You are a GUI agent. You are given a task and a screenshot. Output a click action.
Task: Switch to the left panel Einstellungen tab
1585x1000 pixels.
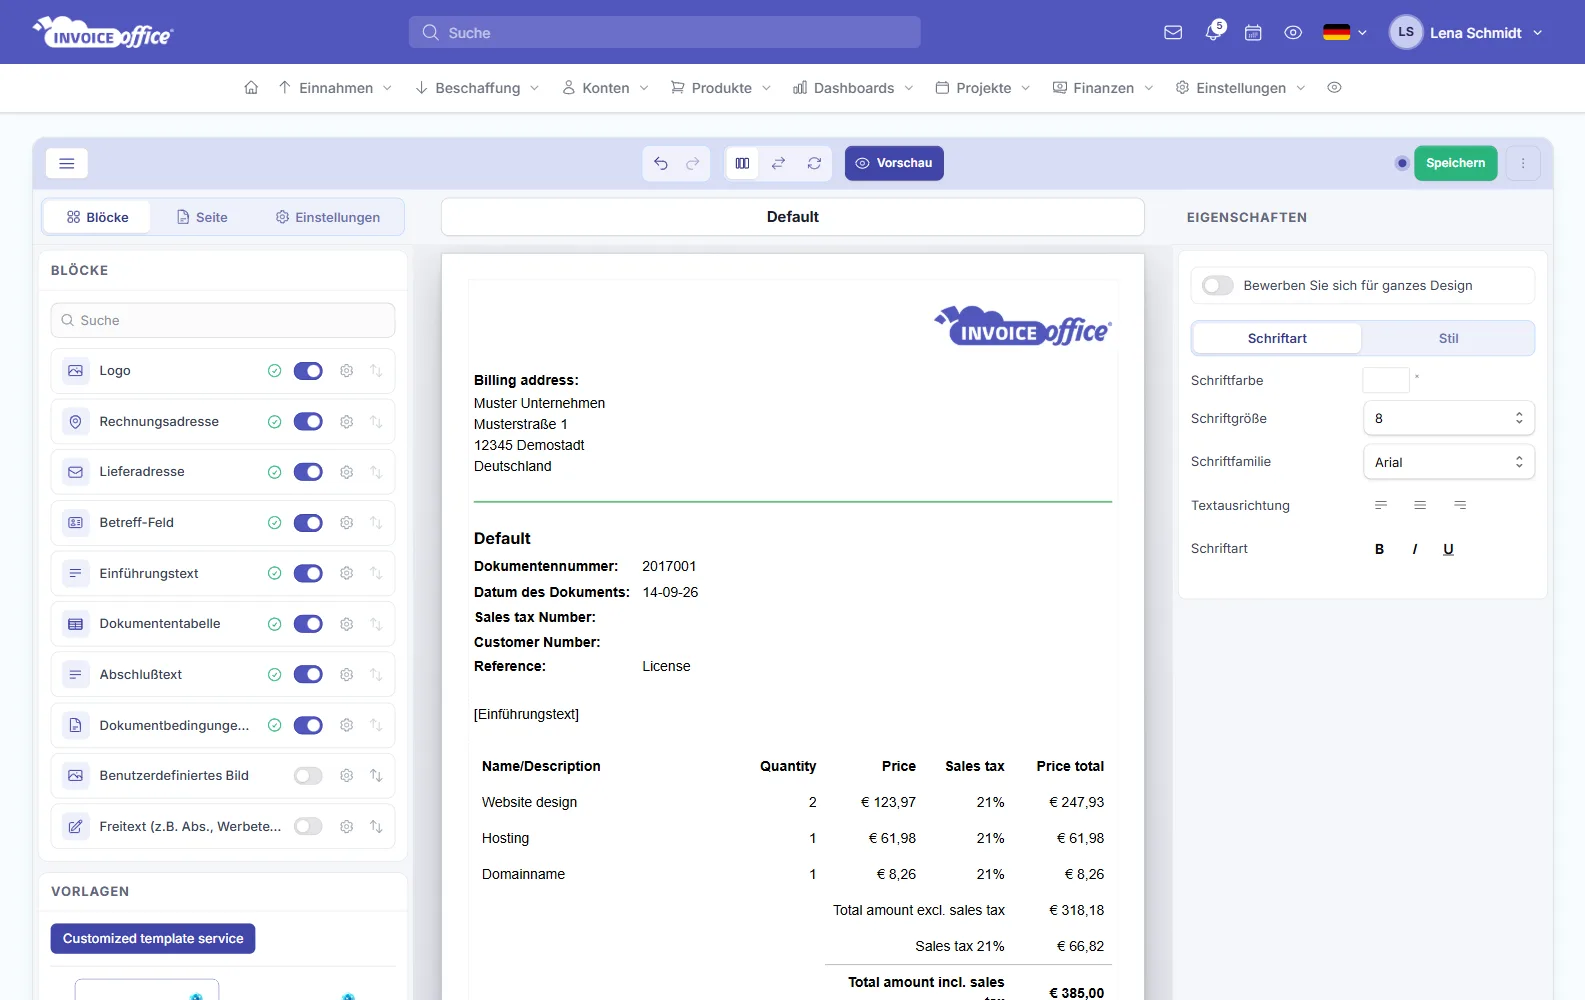click(x=328, y=217)
